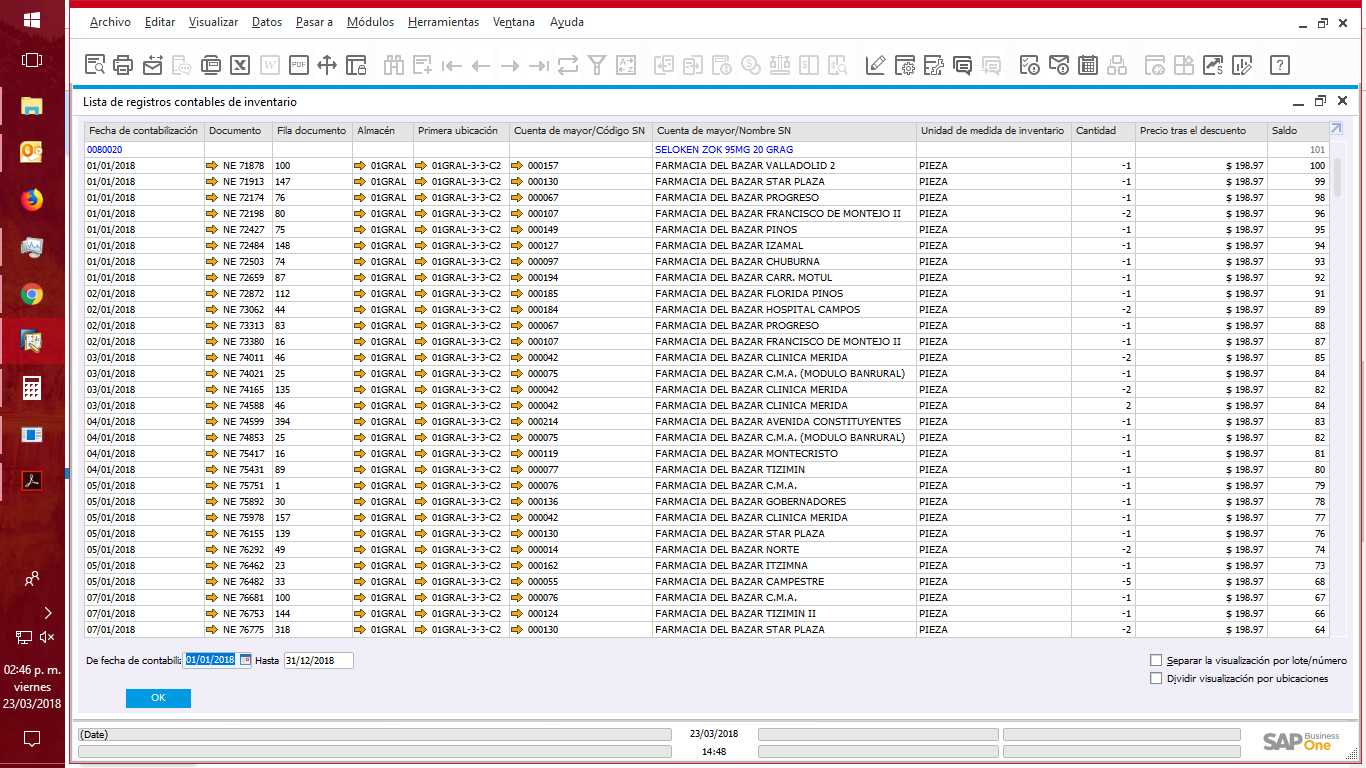The width and height of the screenshot is (1366, 768).
Task: Select the cell FARMACIA DEL BAZAR CAMPESTRE
Action: pyautogui.click(x=784, y=582)
